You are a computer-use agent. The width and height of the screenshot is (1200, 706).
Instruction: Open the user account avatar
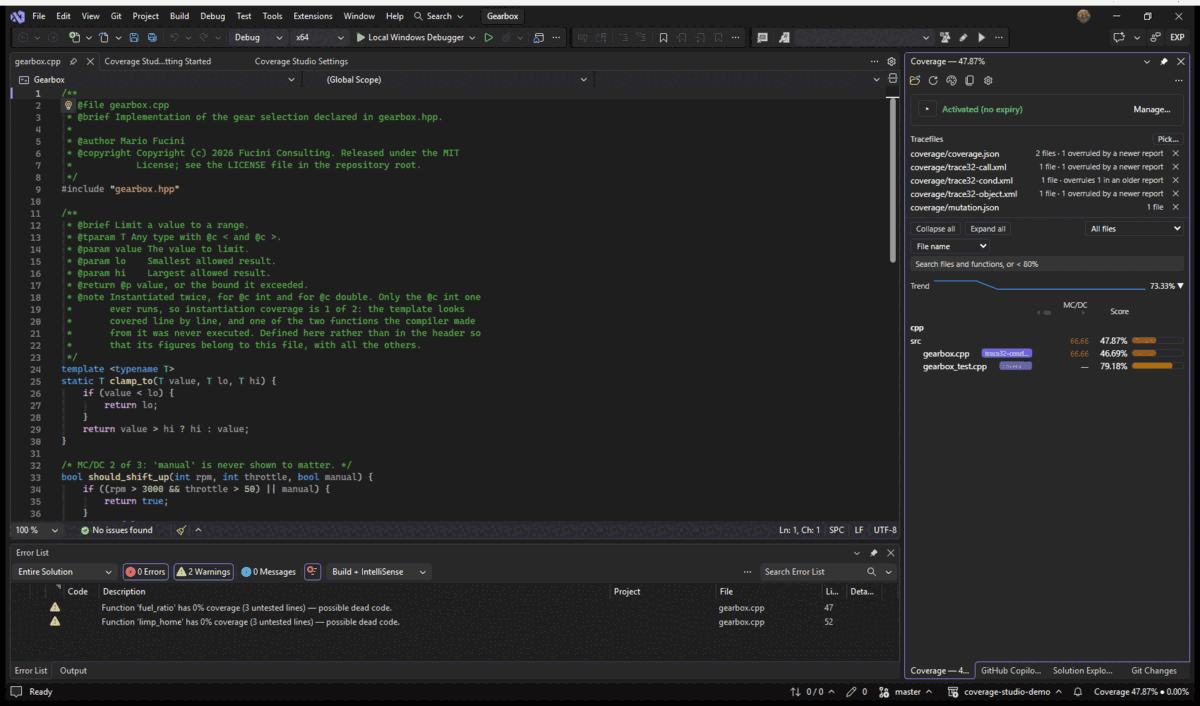click(1084, 16)
